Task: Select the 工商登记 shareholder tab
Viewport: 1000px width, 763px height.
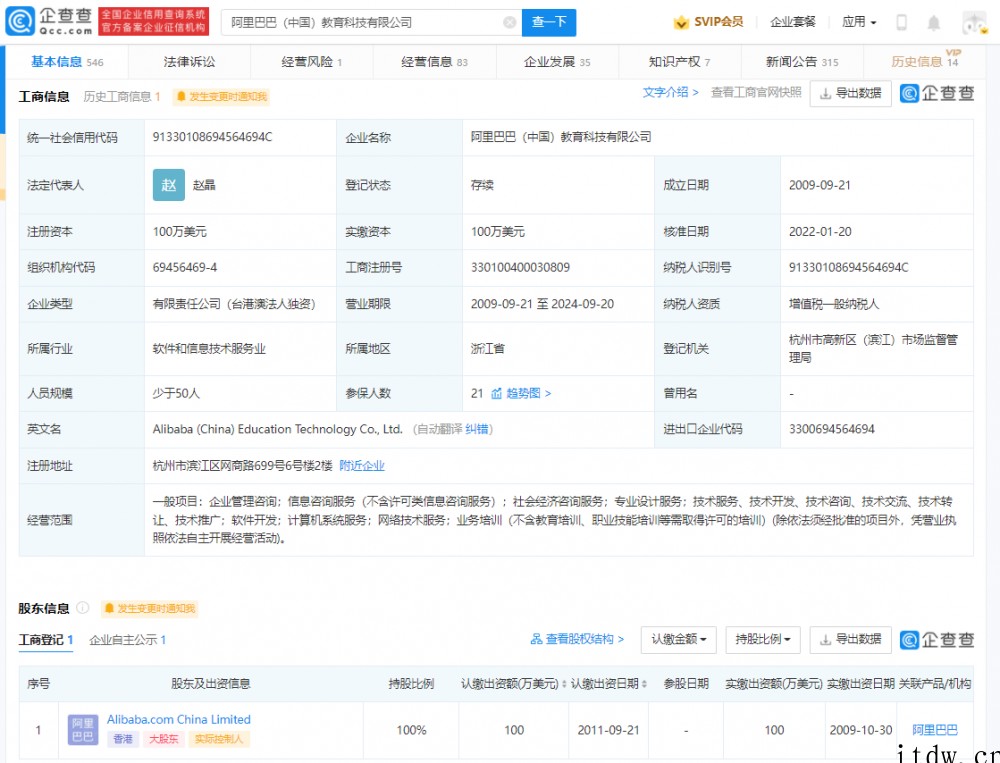Action: [46, 639]
